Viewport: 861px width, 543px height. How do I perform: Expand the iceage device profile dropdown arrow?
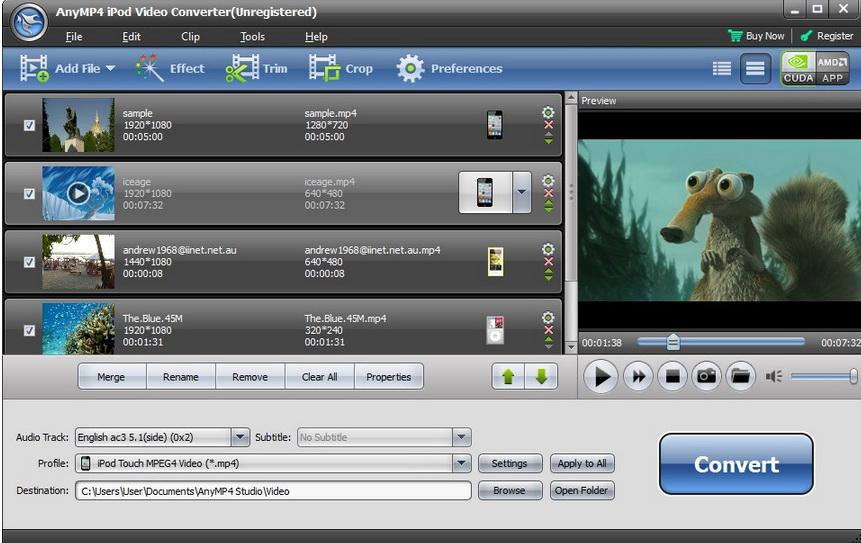521,192
